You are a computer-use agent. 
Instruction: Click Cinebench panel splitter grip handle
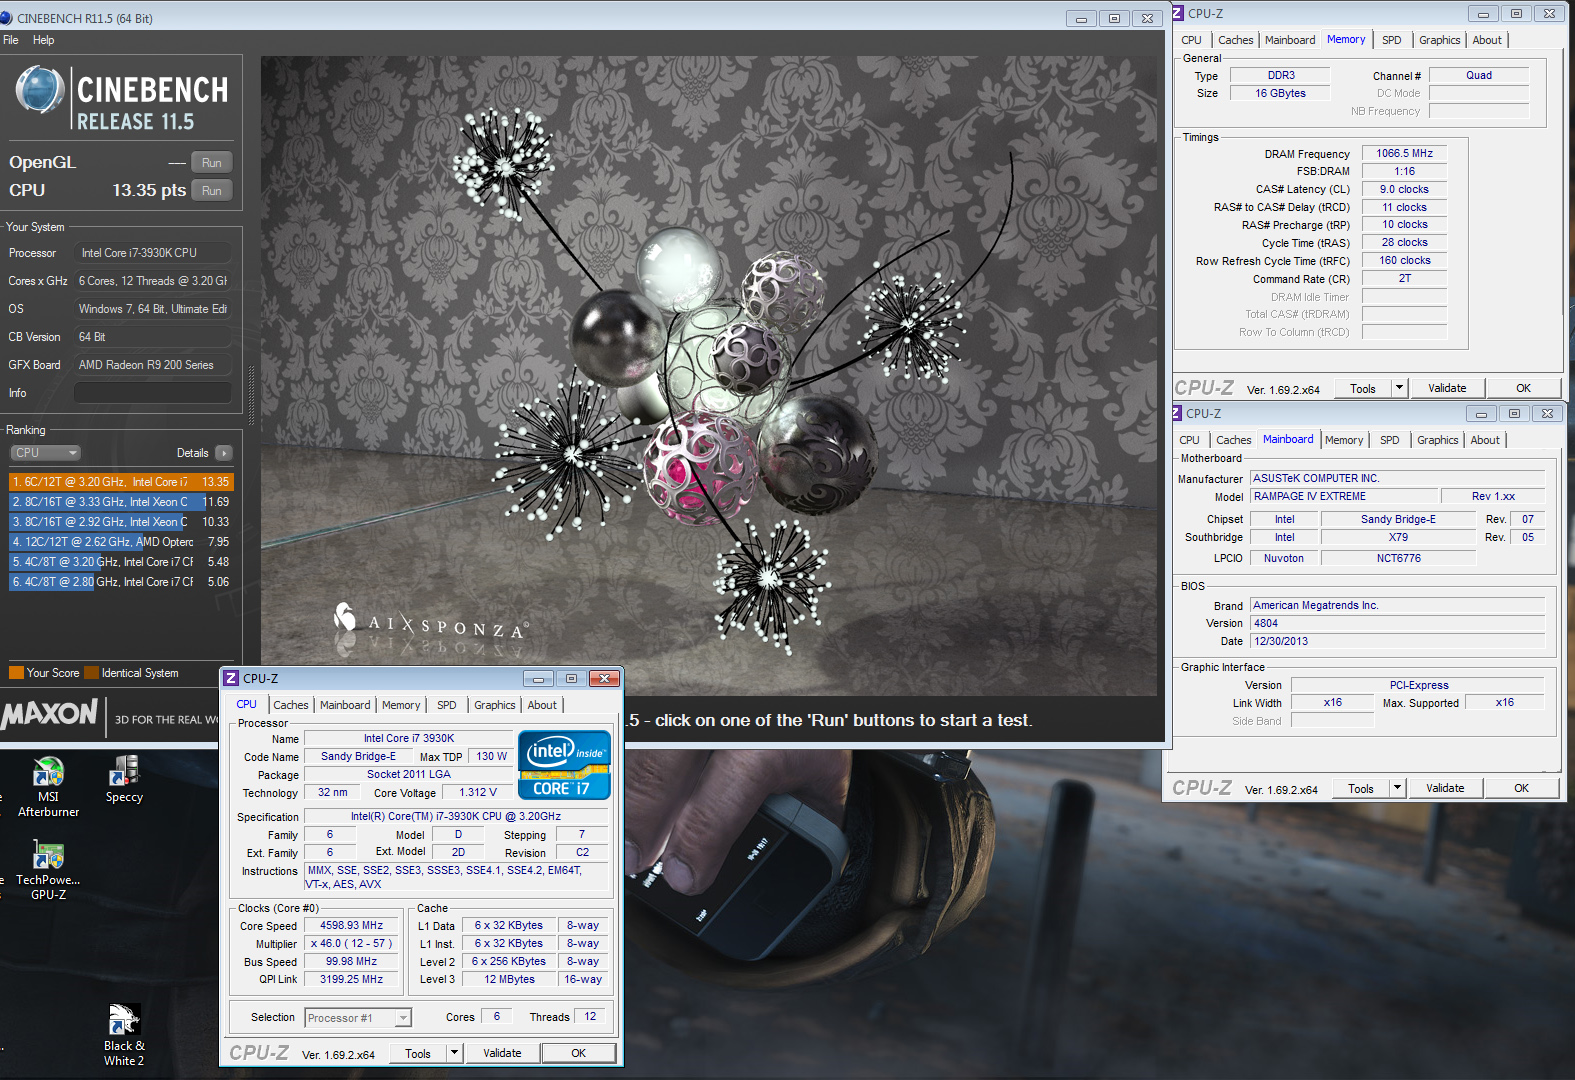tap(252, 395)
